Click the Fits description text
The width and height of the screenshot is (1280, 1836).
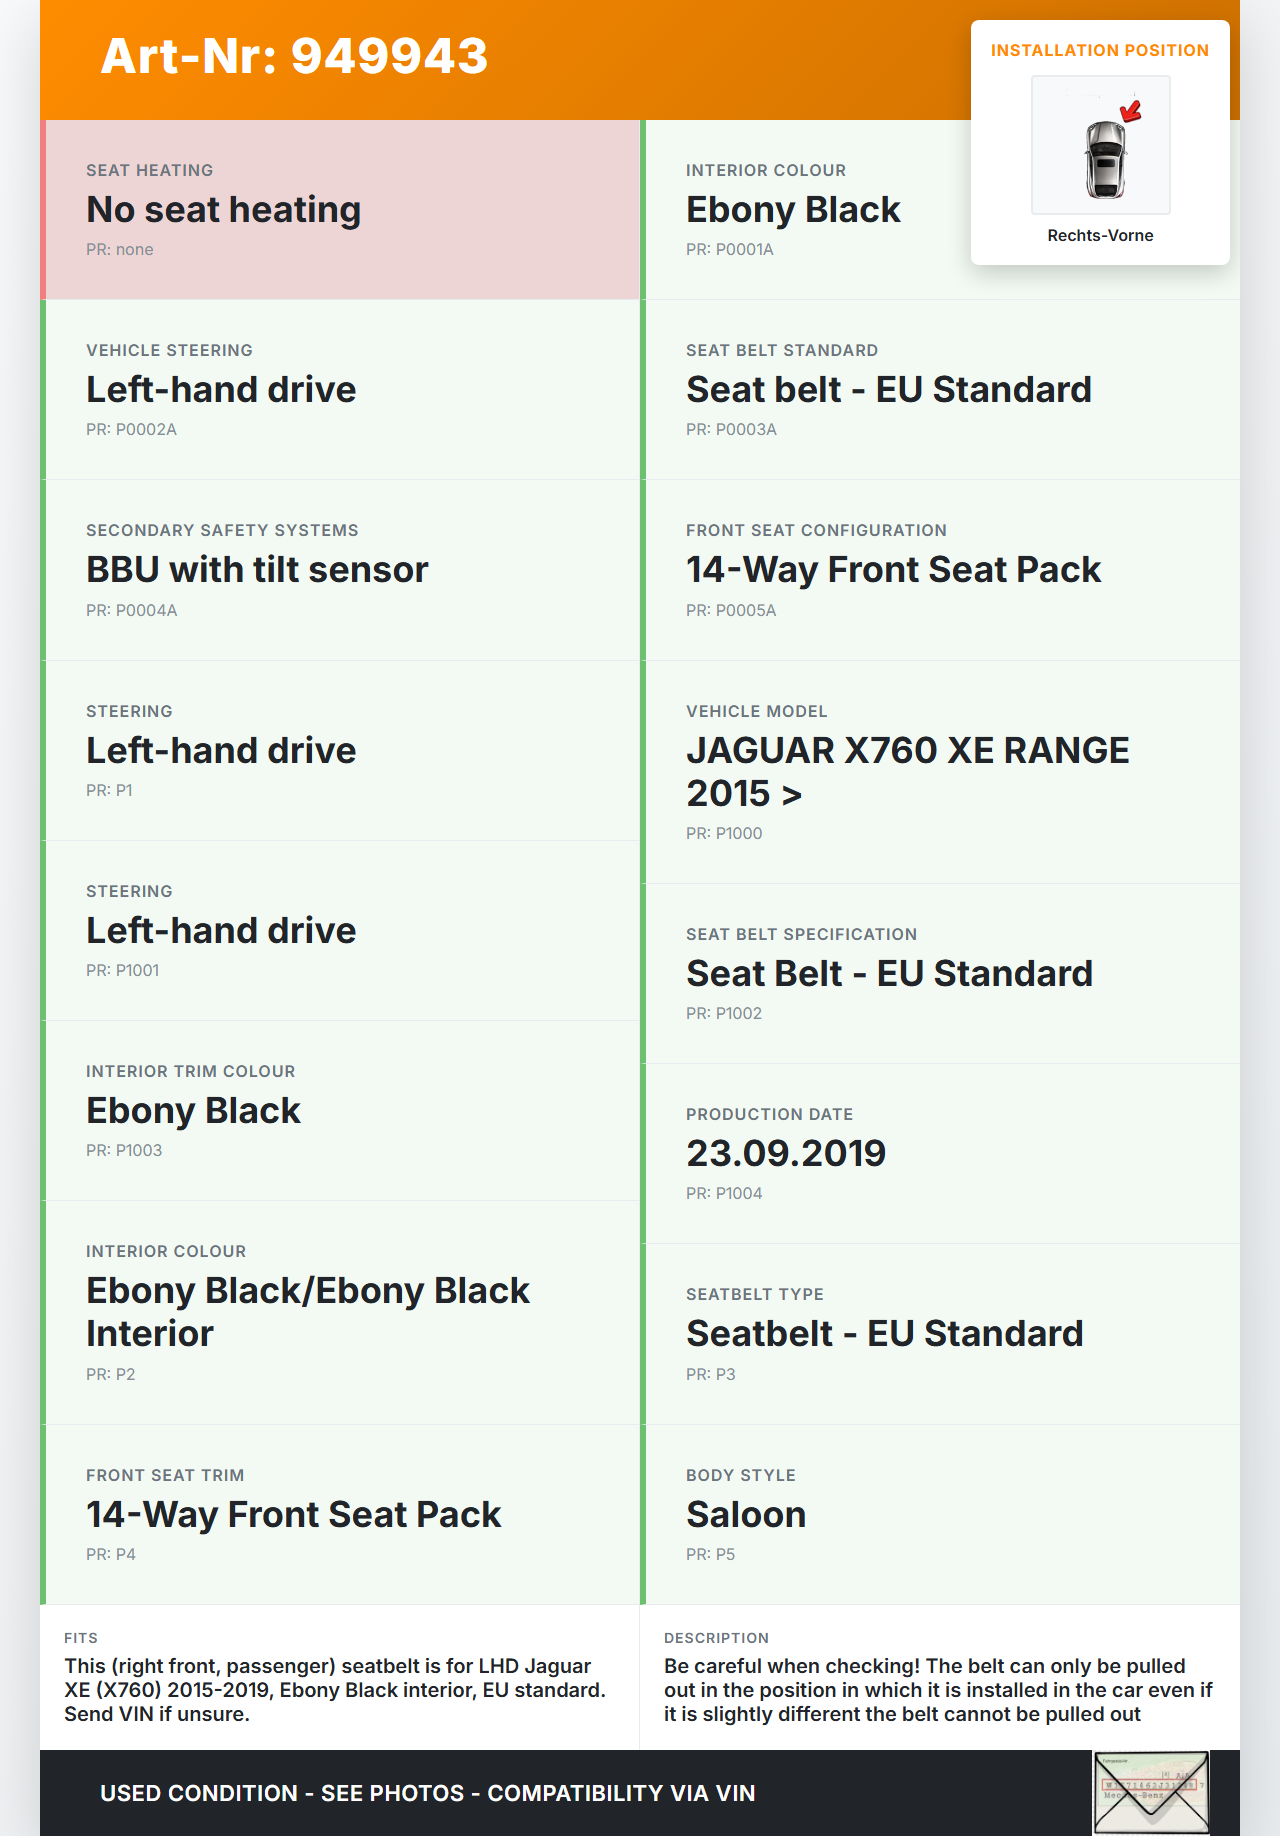point(335,1689)
